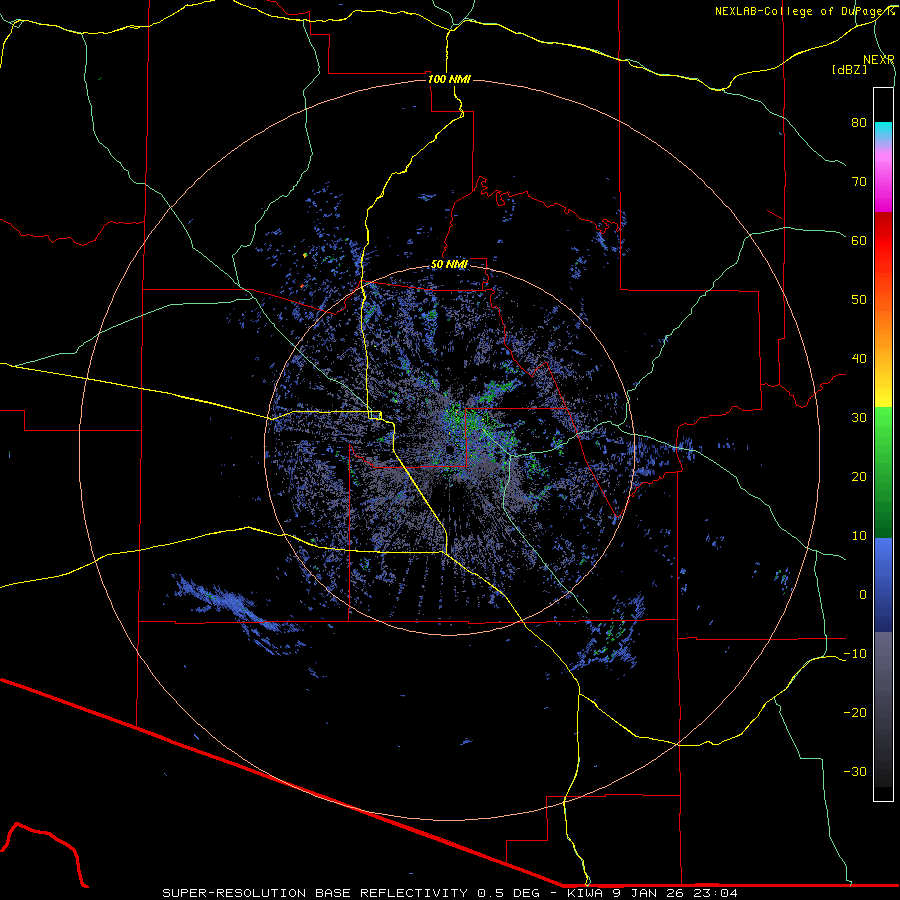Image resolution: width=900 pixels, height=900 pixels.
Task: Click the 30 value on dBZ scale
Action: [x=859, y=417]
